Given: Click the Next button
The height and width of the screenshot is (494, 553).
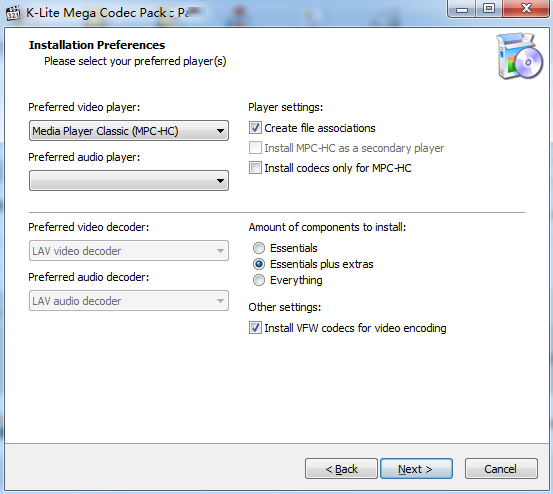Looking at the screenshot, I should tap(417, 469).
